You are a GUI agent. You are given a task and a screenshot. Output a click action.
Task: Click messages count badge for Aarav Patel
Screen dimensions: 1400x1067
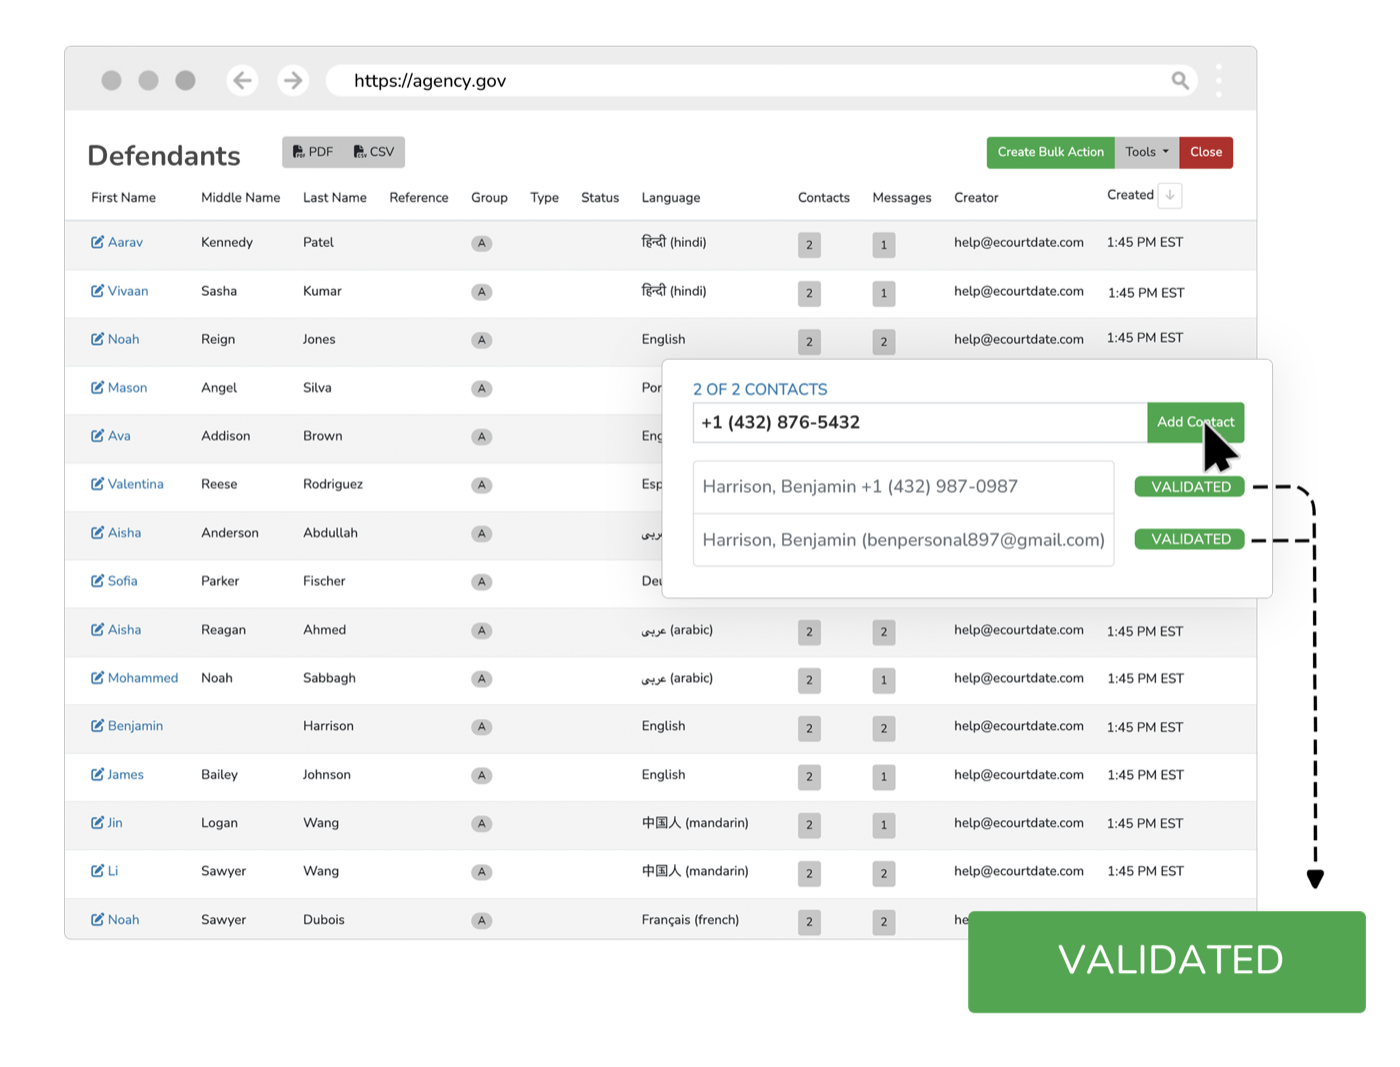click(x=884, y=245)
